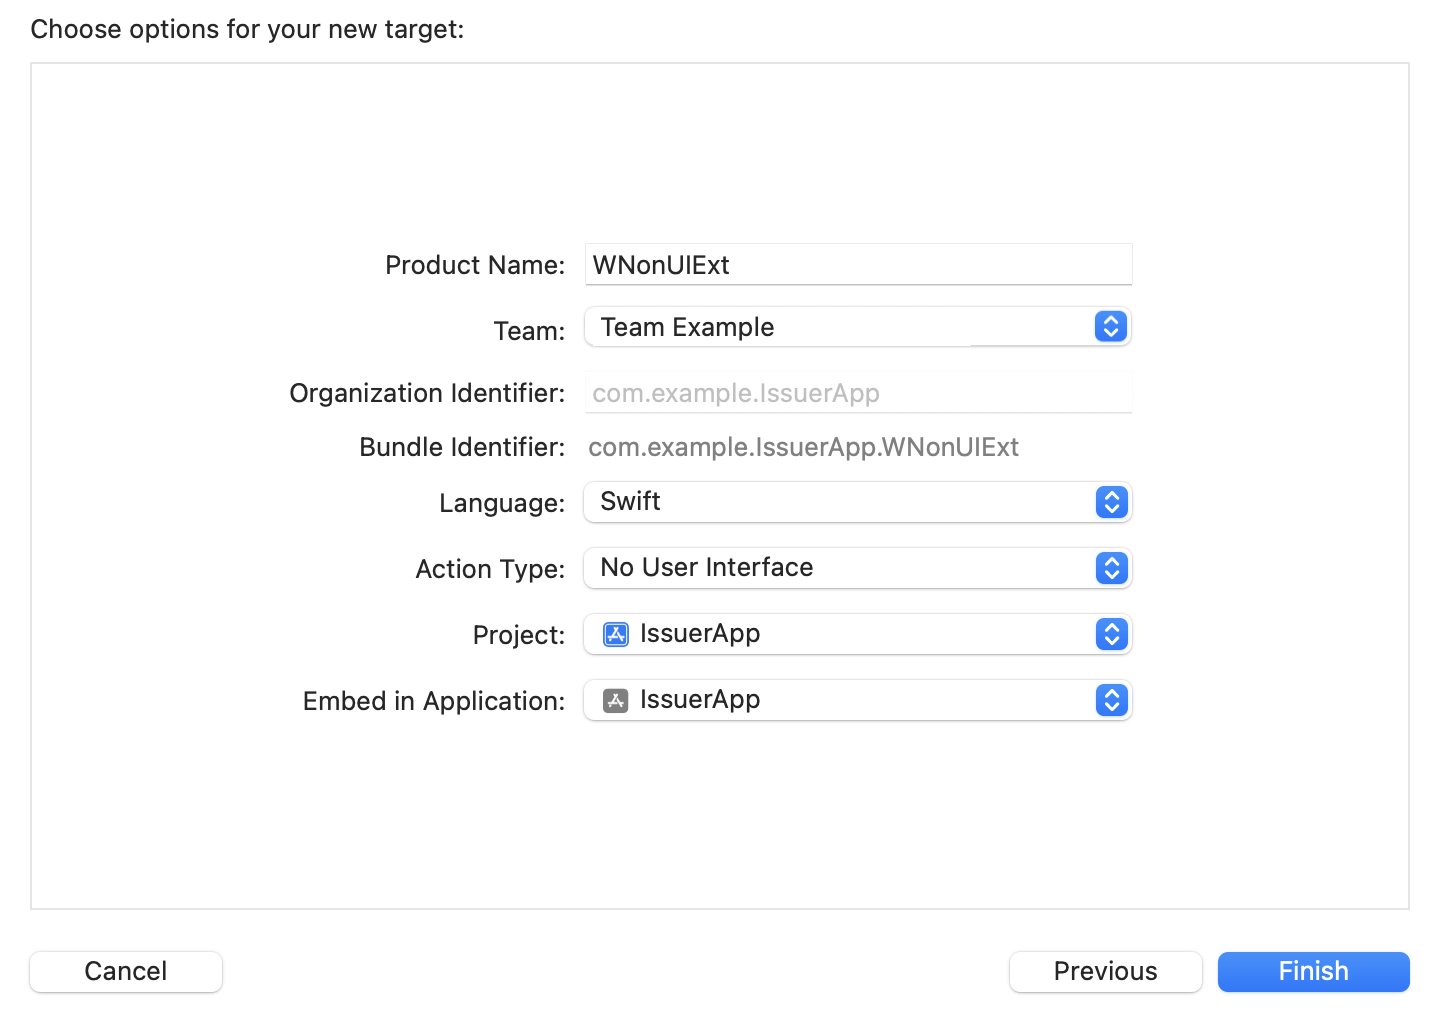Click the Finish button
The width and height of the screenshot is (1440, 1026).
(x=1314, y=971)
